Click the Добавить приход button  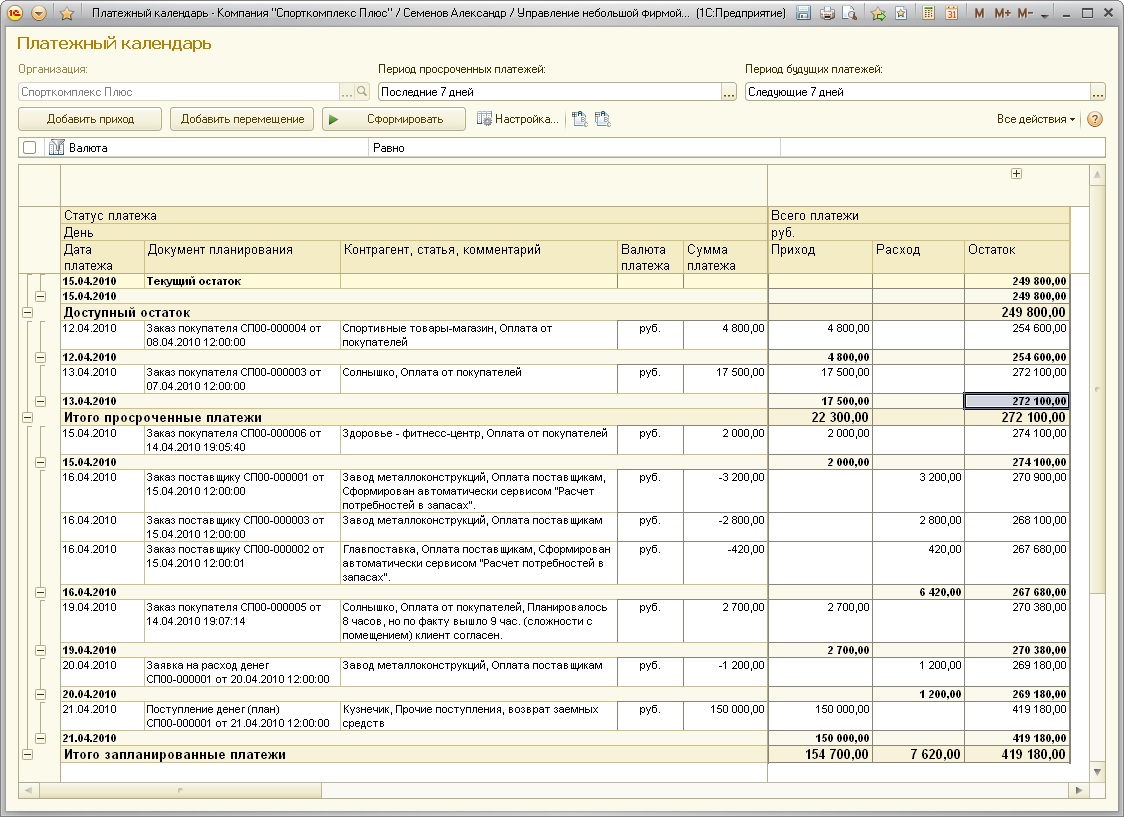pyautogui.click(x=90, y=119)
